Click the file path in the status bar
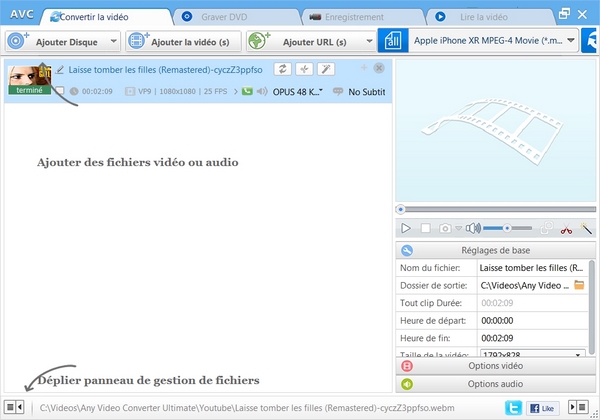The height and width of the screenshot is (420, 600). [247, 408]
